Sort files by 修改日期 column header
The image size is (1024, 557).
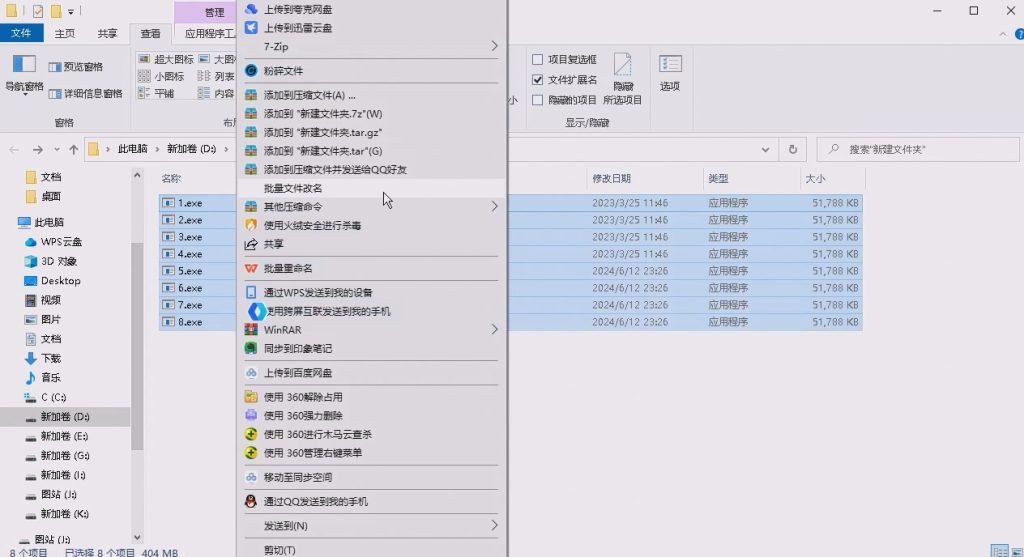pyautogui.click(x=611, y=178)
